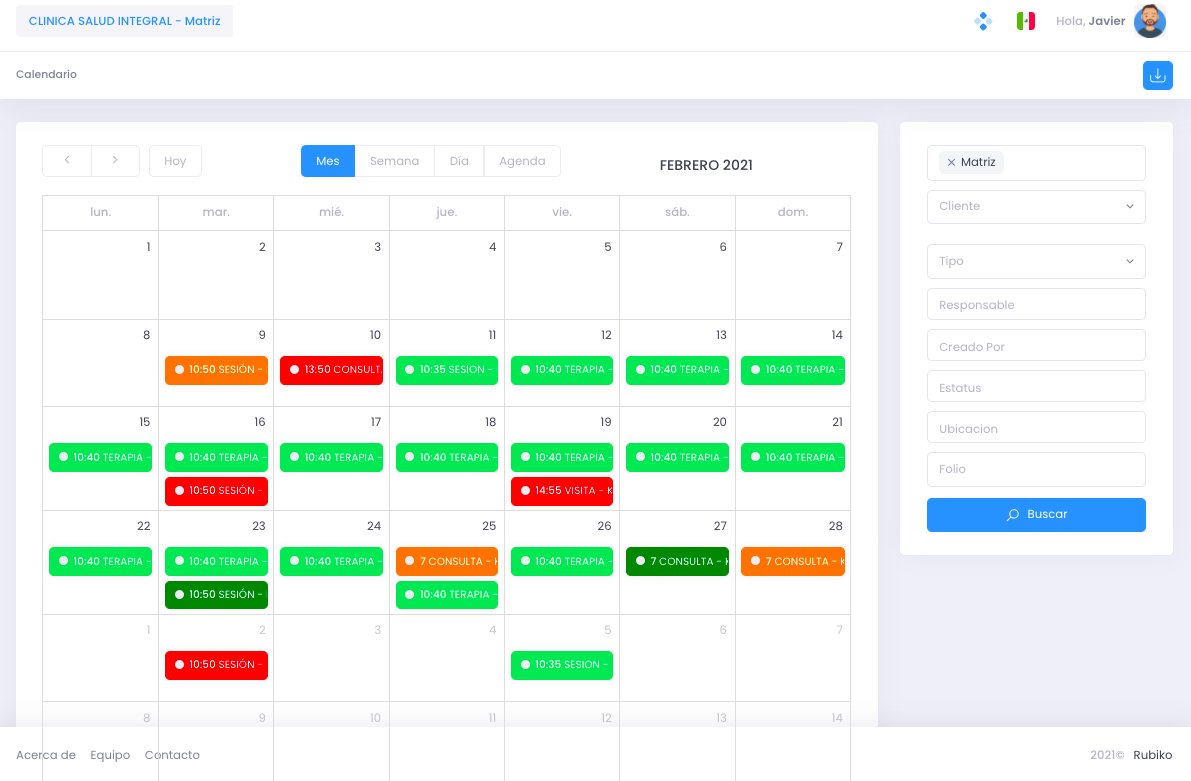
Task: Open the red 13:50 CONSULTA event on day 10
Action: [331, 370]
